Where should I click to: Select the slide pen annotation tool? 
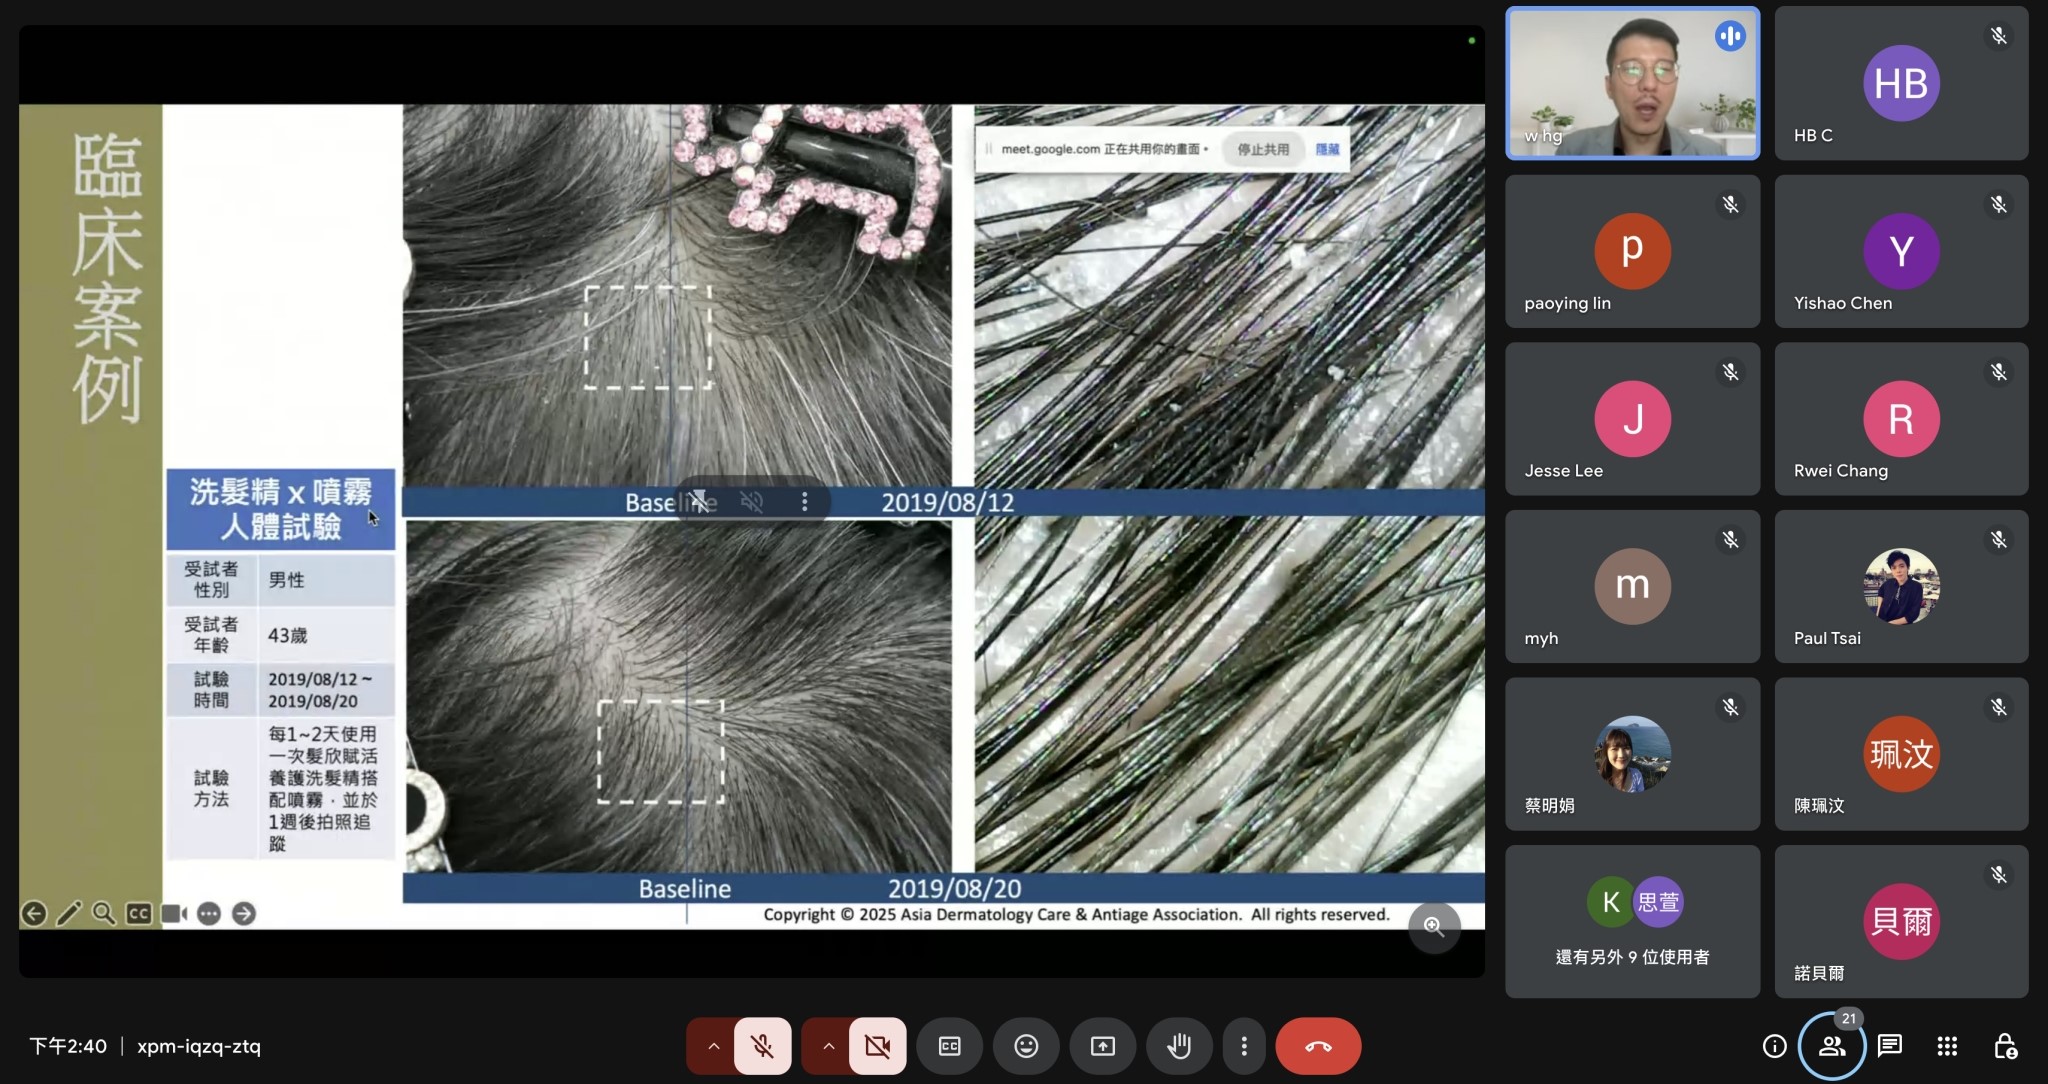pyautogui.click(x=69, y=913)
